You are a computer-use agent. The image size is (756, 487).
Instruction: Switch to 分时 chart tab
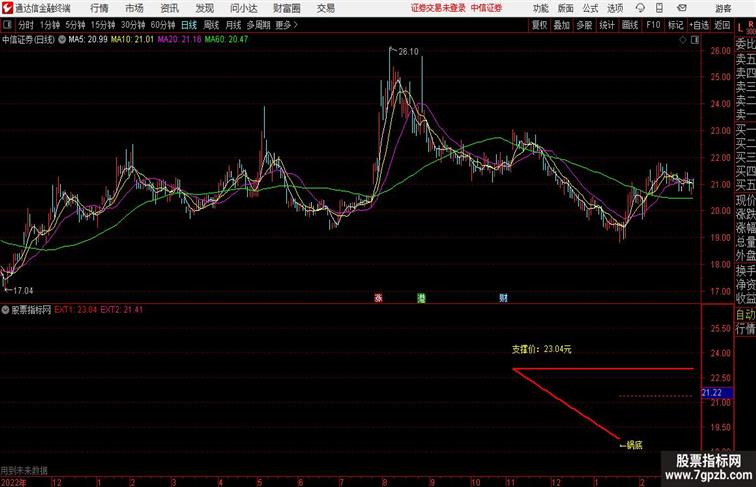pyautogui.click(x=26, y=25)
